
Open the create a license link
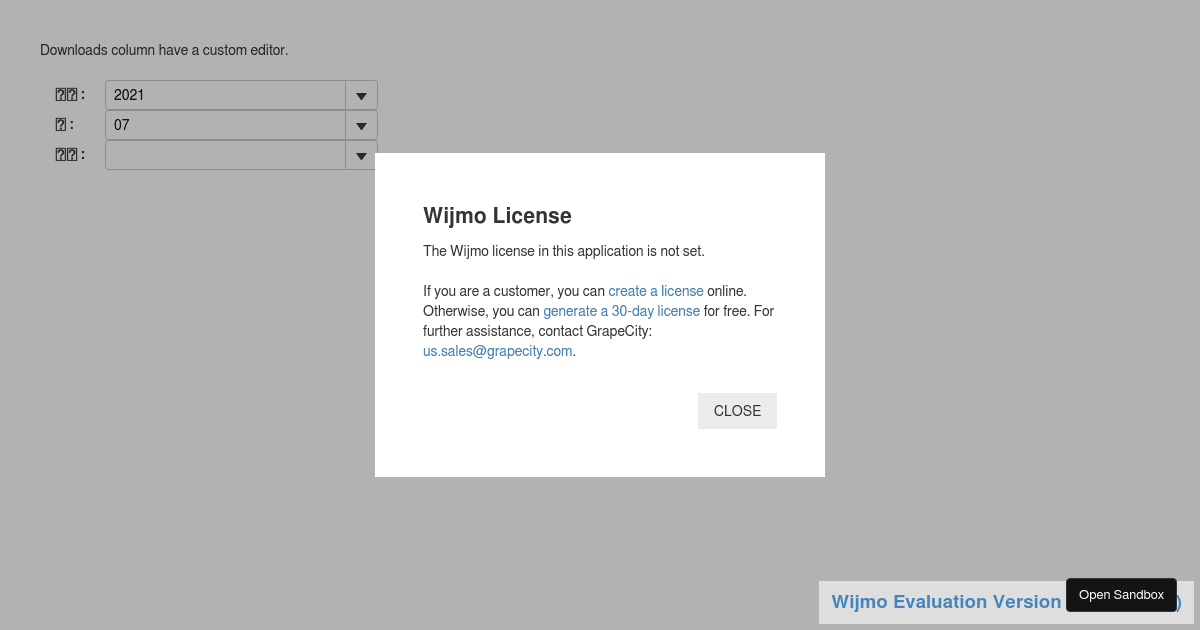655,291
